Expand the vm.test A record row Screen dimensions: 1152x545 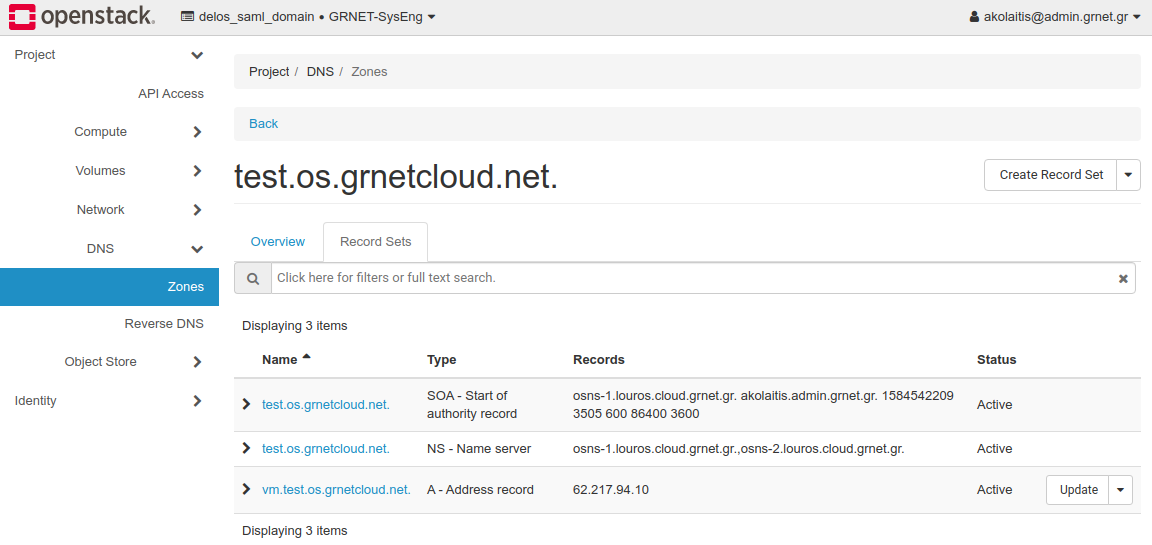[247, 489]
